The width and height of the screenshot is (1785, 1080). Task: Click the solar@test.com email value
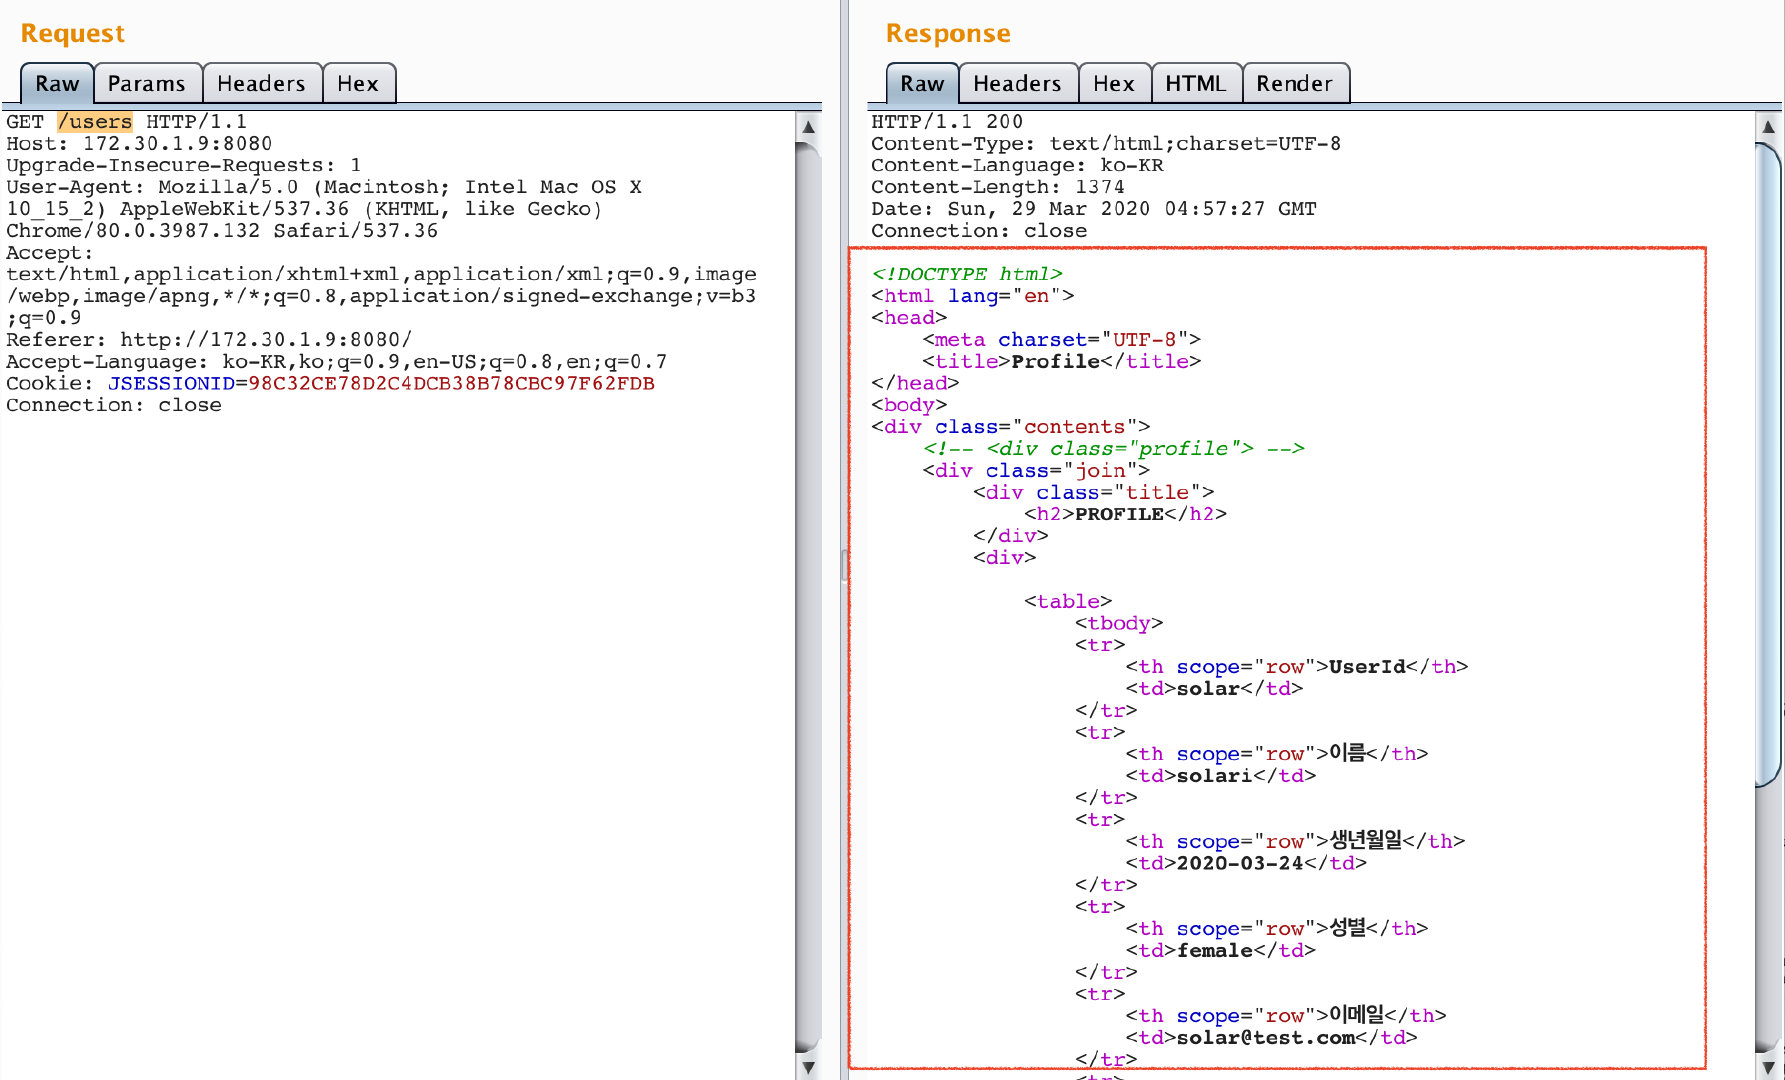click(x=1266, y=1039)
